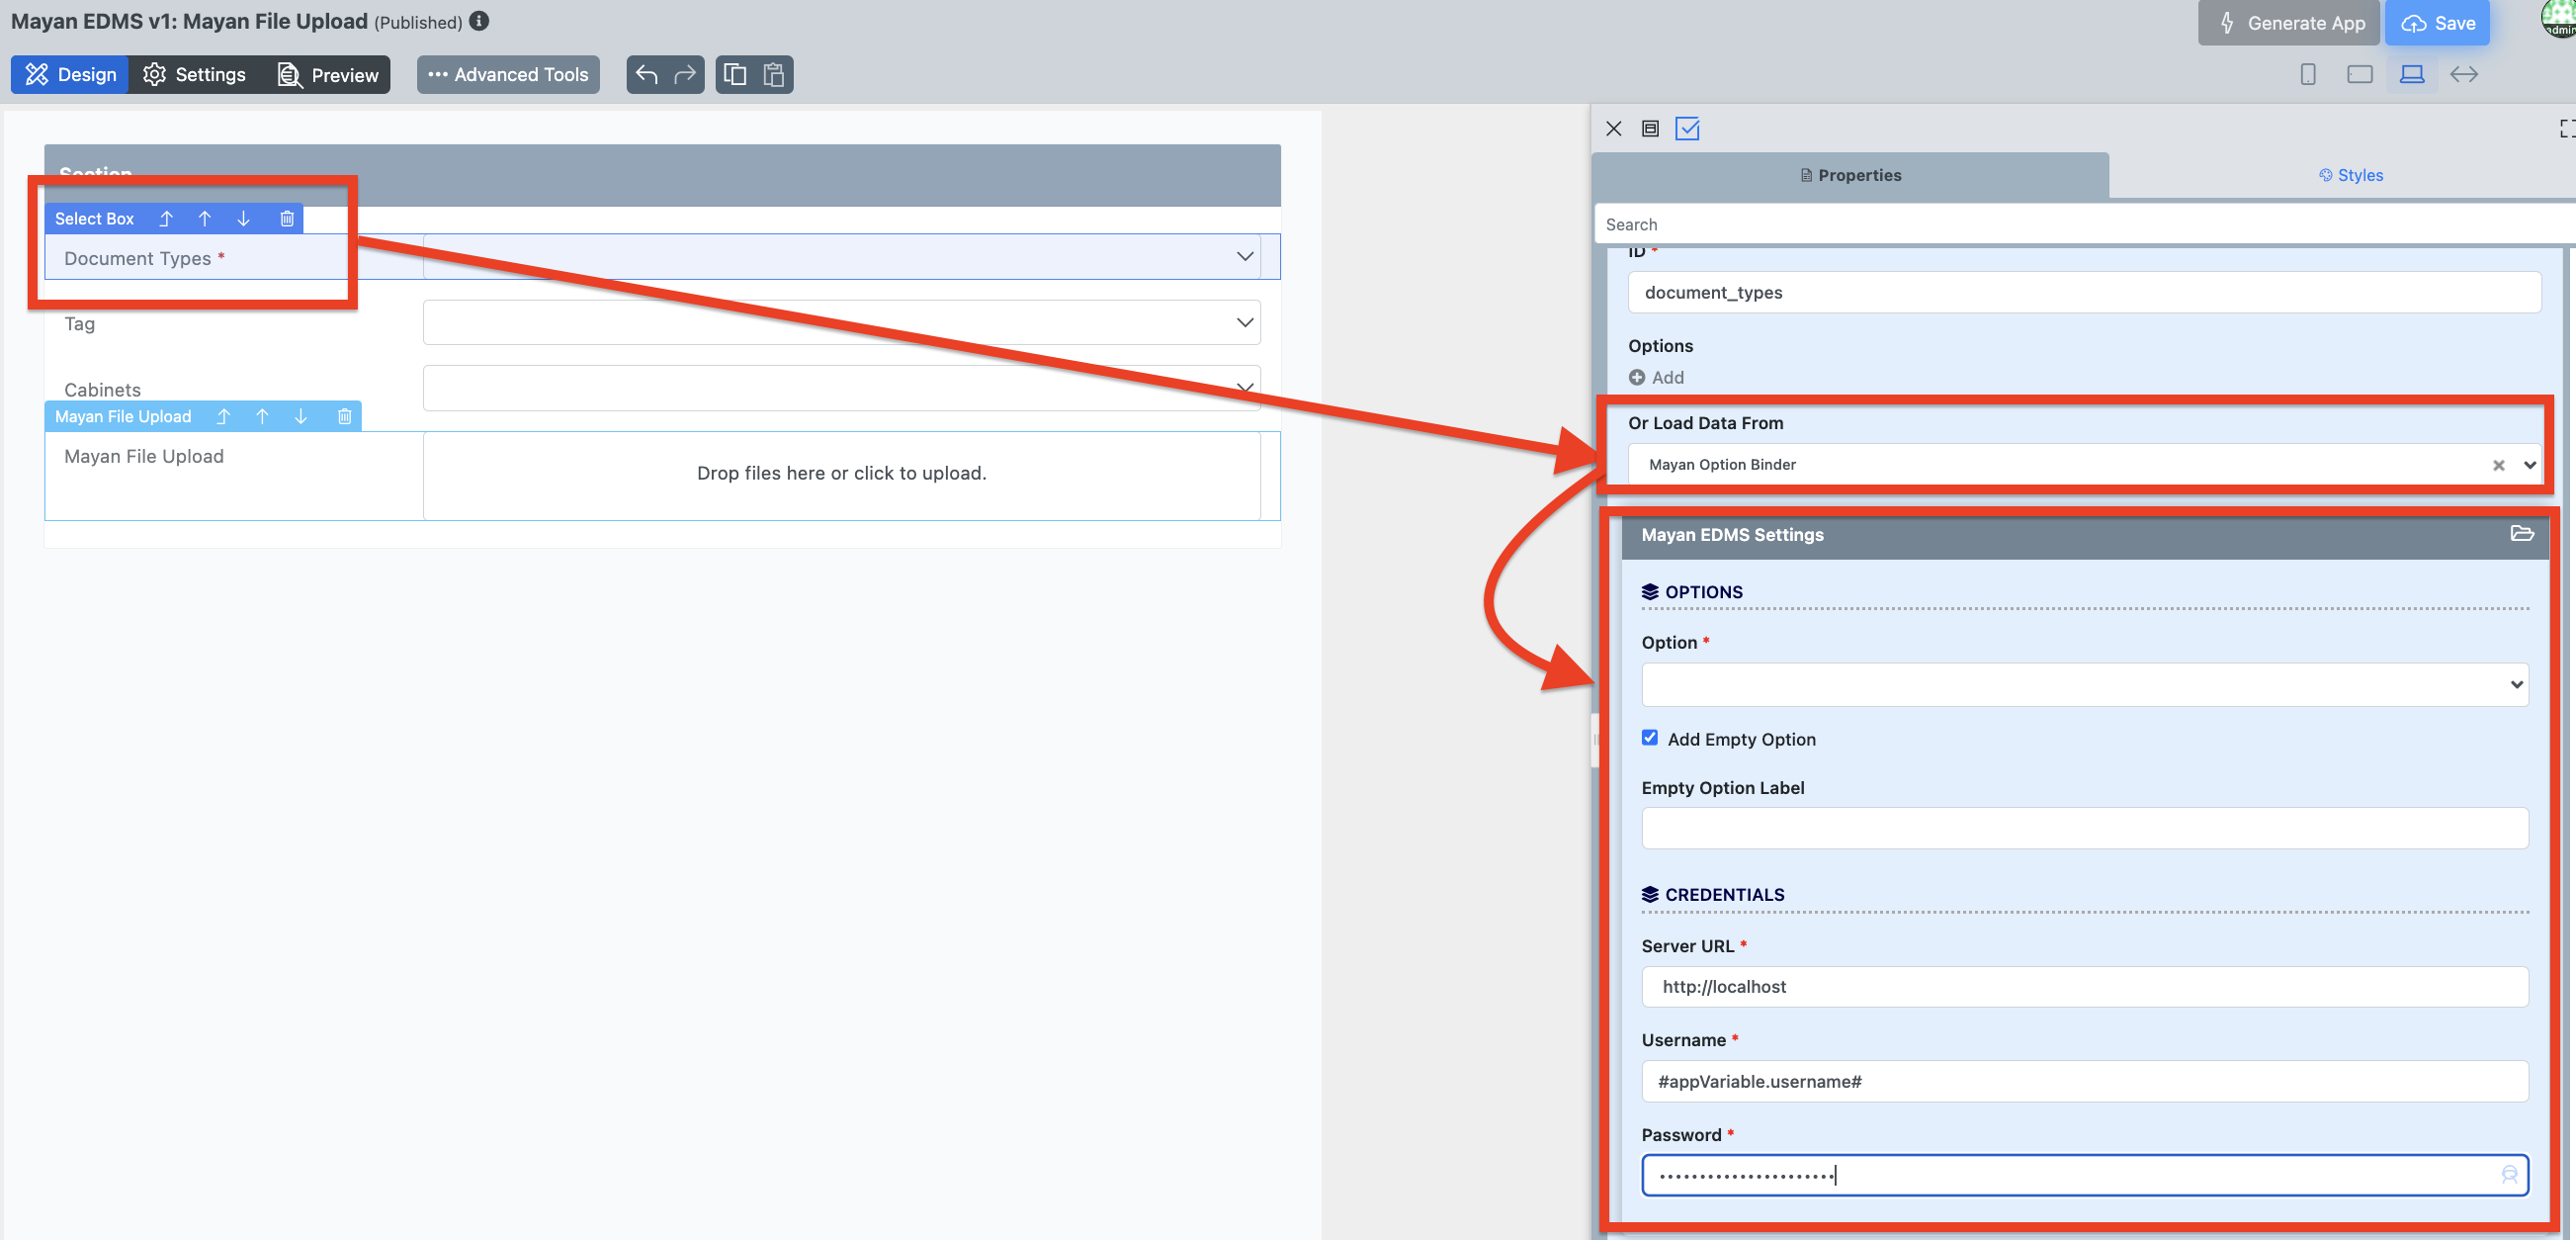Click the paste clipboard icon

pos(773,75)
